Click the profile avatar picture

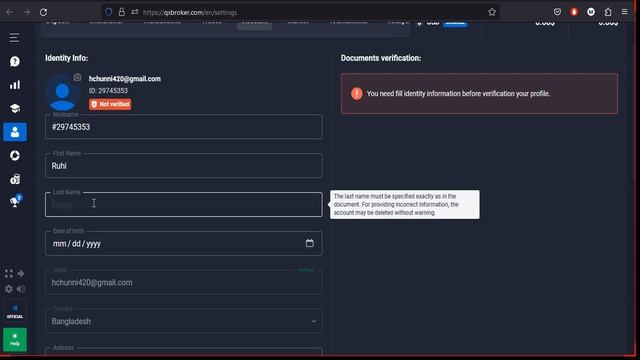pyautogui.click(x=62, y=93)
